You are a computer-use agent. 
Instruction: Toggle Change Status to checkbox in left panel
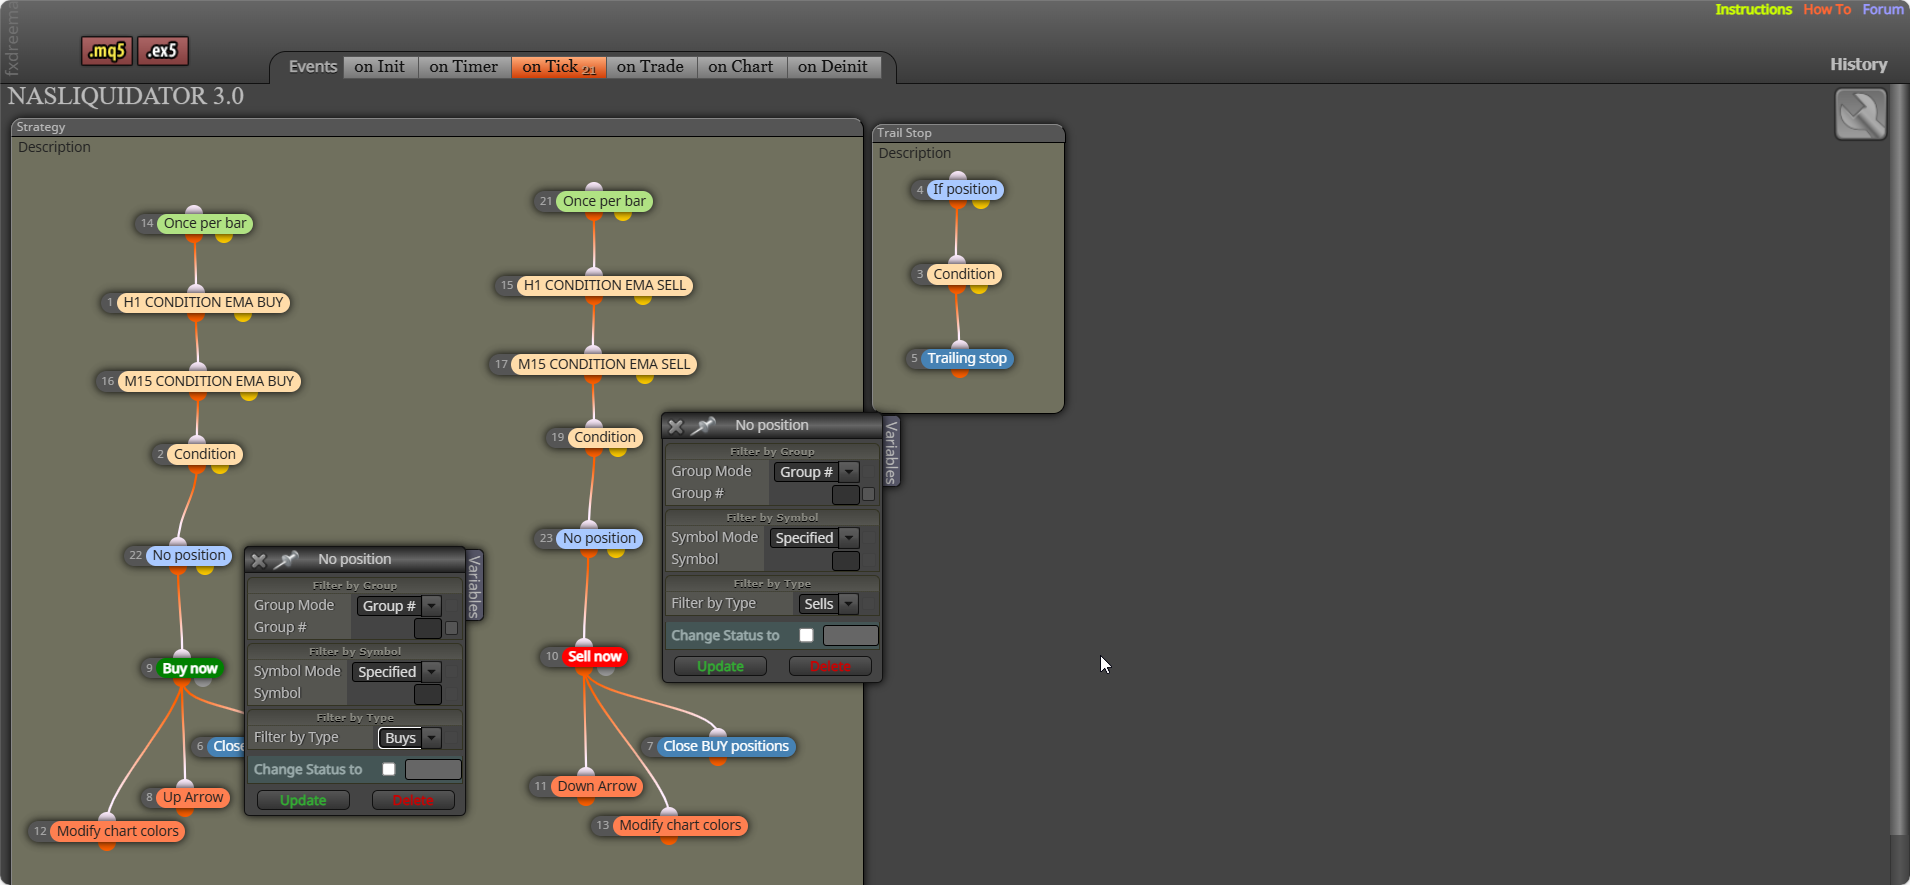pos(389,769)
